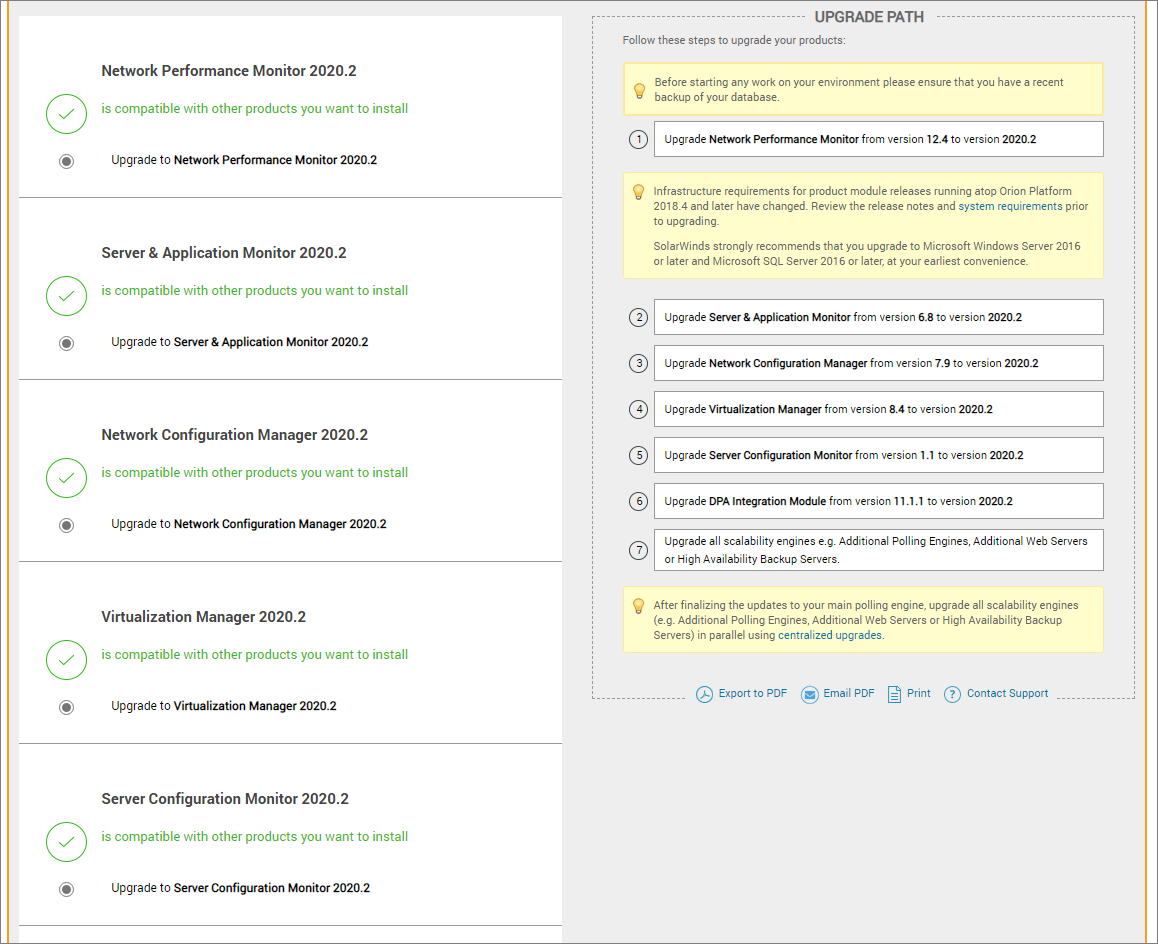
Task: Click Print link text
Action: click(919, 694)
